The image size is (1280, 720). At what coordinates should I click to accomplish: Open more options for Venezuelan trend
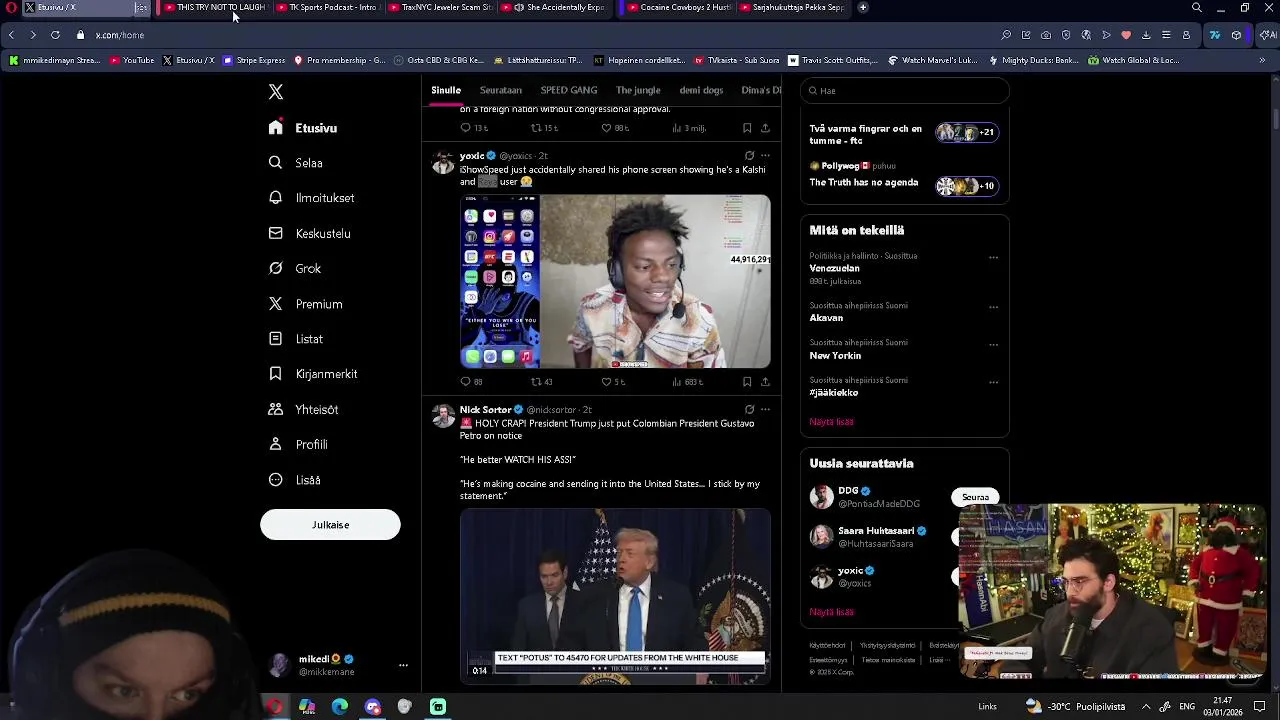click(x=993, y=257)
